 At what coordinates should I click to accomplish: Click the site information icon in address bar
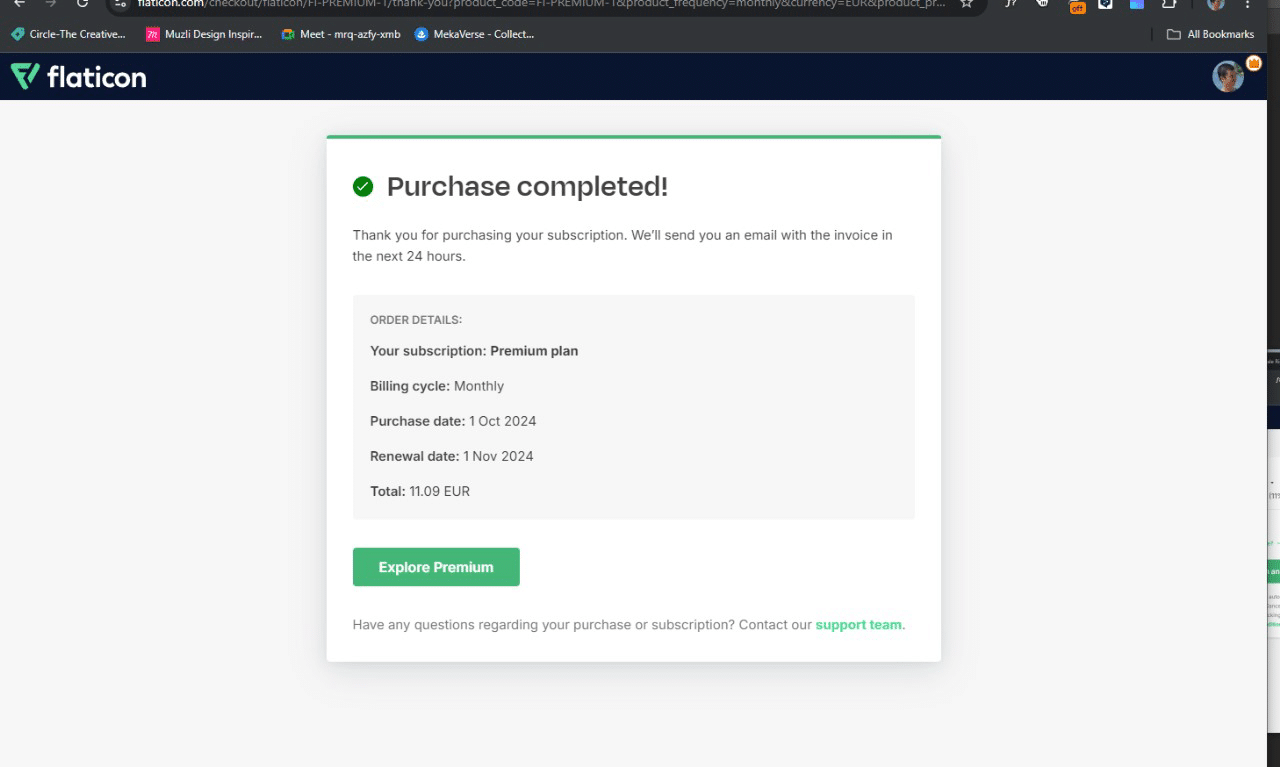(x=122, y=3)
